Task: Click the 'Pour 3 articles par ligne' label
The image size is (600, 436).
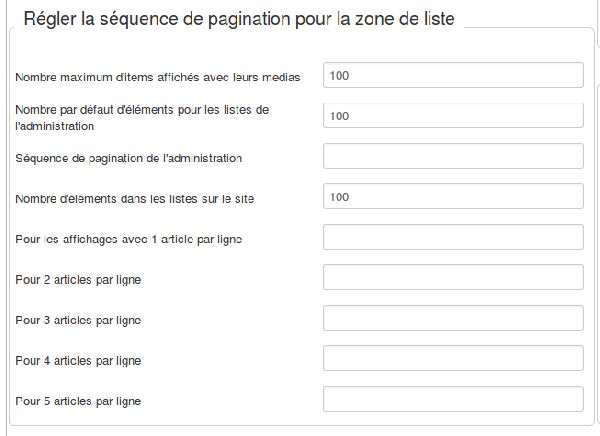Action: pyautogui.click(x=78, y=320)
